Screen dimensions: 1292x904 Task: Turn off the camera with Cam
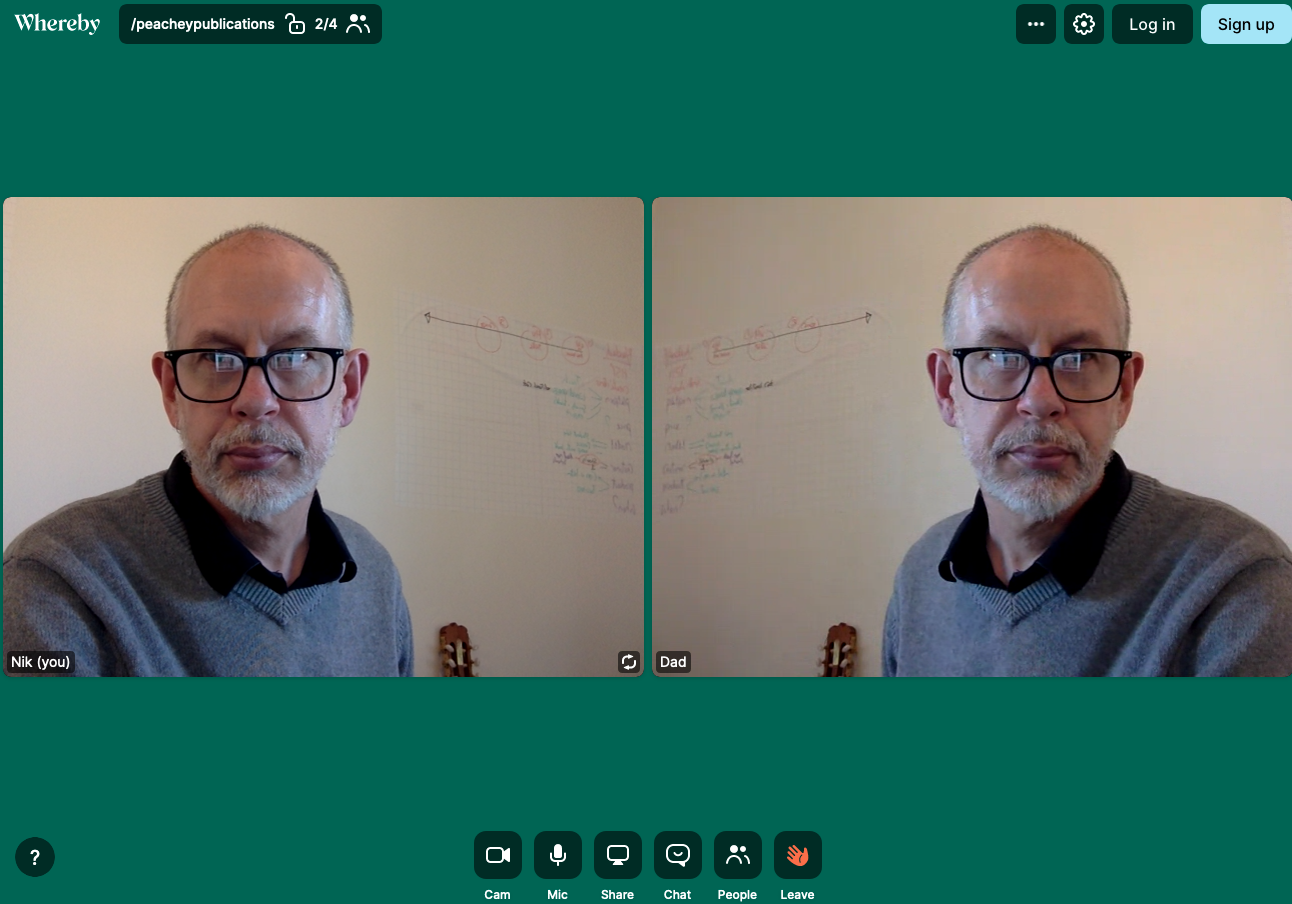pyautogui.click(x=497, y=855)
